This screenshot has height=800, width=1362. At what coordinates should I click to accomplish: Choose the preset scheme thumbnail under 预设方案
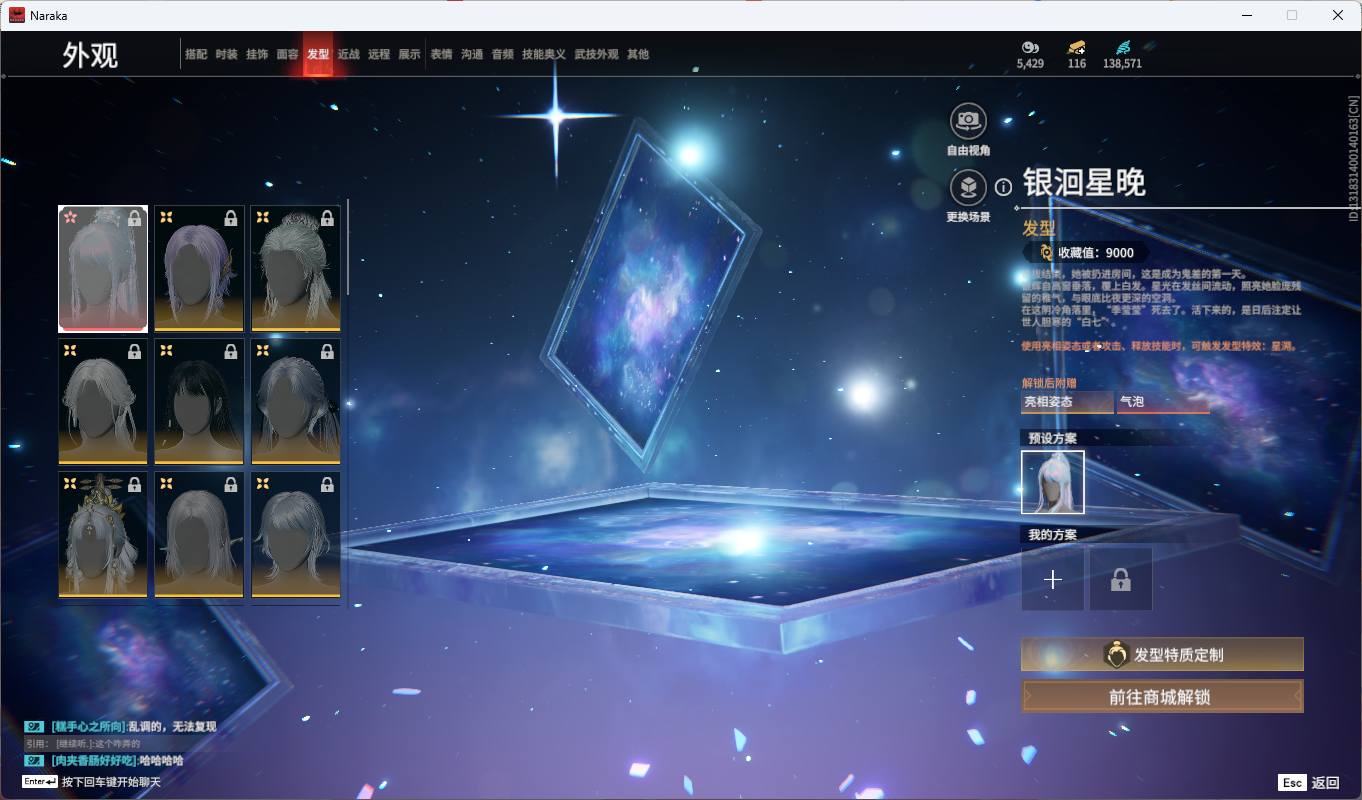click(1052, 482)
